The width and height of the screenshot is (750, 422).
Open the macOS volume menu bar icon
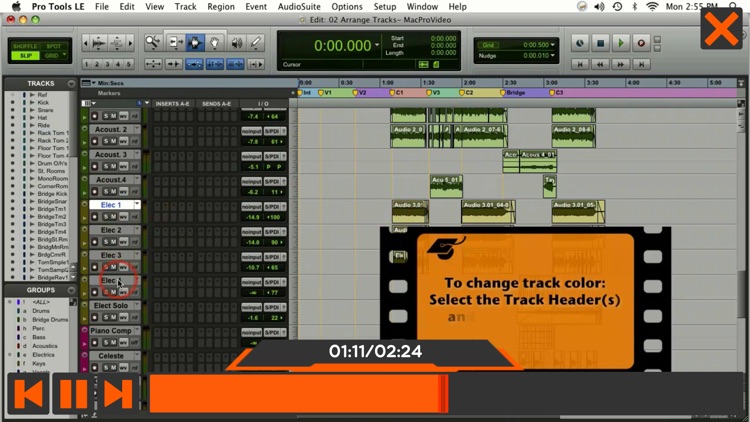(x=599, y=7)
